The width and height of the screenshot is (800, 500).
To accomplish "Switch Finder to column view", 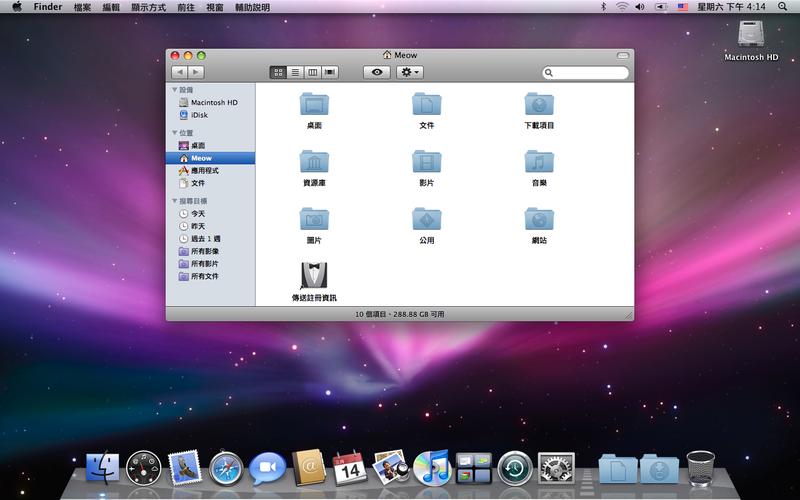I will click(313, 72).
